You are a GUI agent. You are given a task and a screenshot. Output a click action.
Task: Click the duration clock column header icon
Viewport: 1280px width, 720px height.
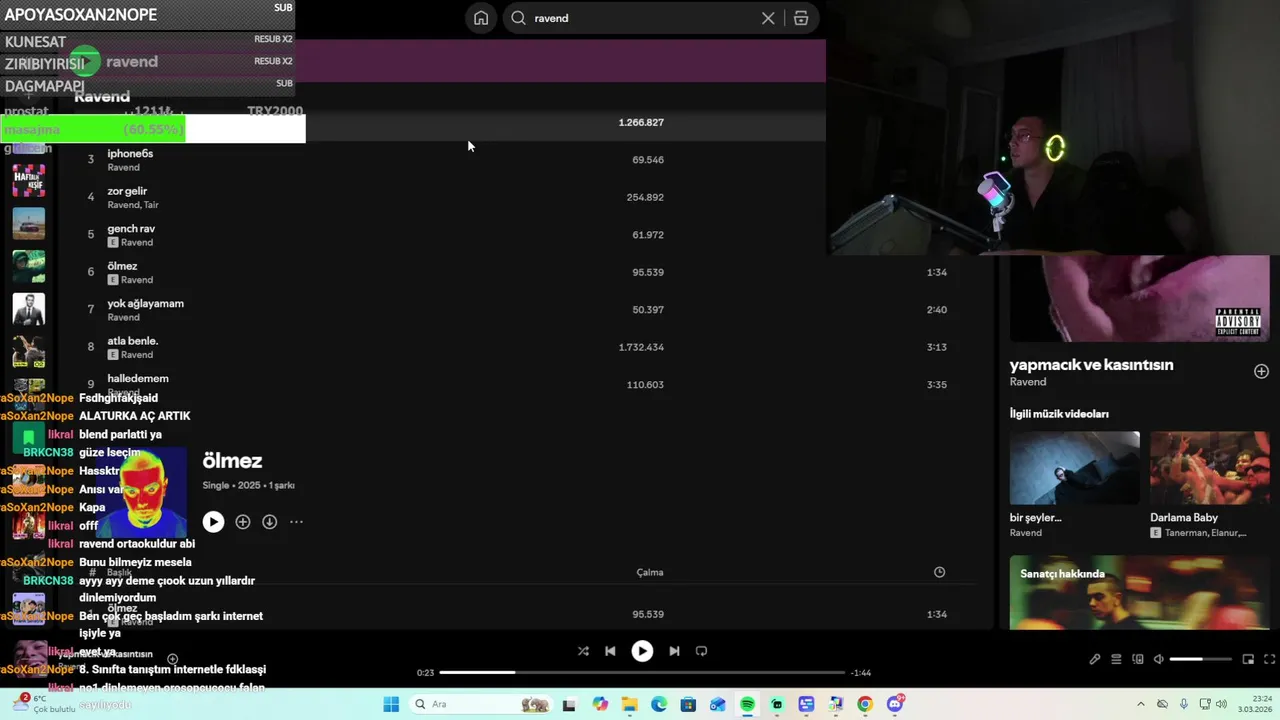coord(939,572)
